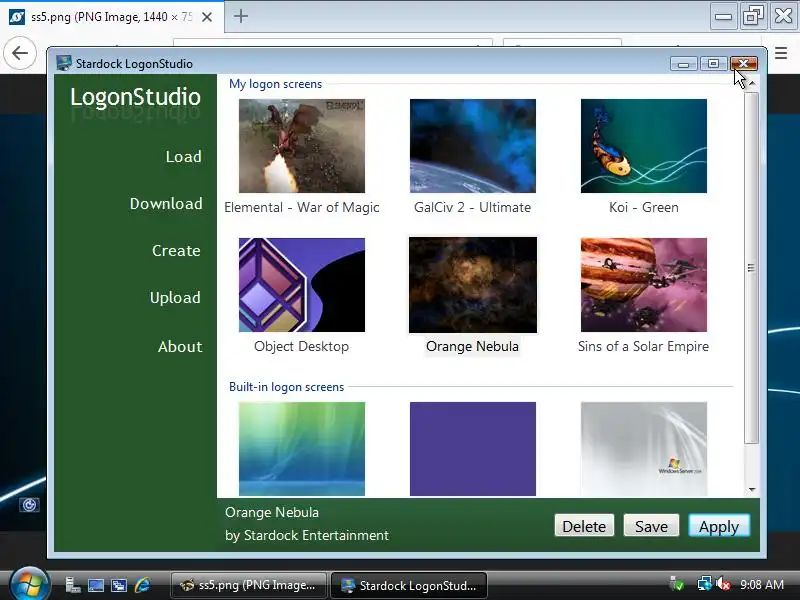Go to the Upload section

(175, 297)
